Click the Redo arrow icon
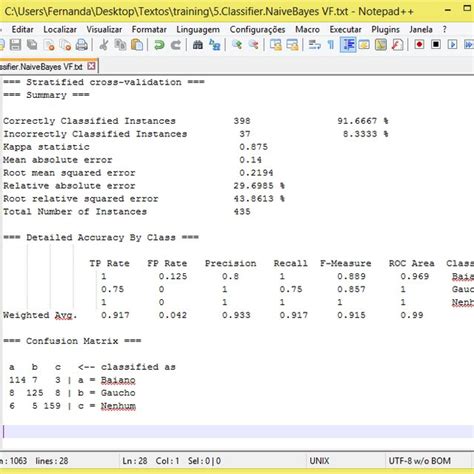The height and width of the screenshot is (474, 474). [176, 45]
